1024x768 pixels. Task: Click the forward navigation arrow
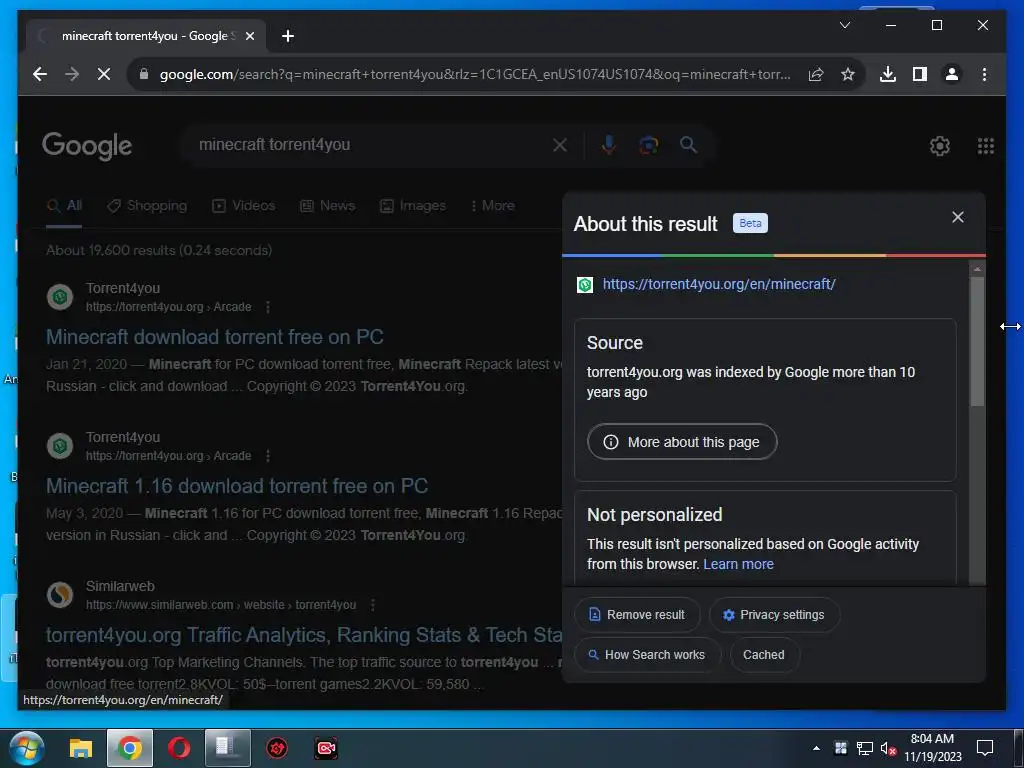[x=72, y=74]
